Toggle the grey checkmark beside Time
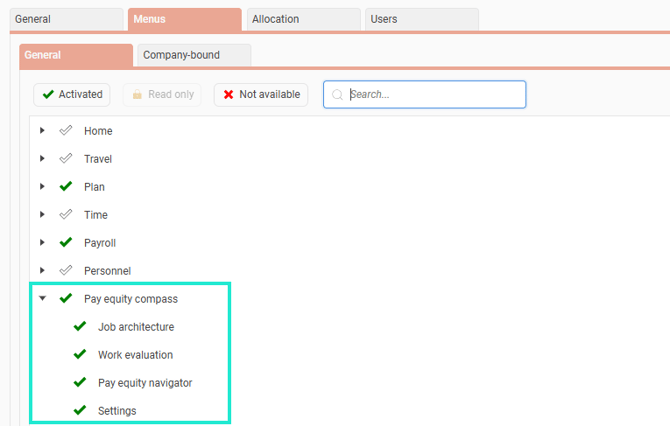The width and height of the screenshot is (670, 426). point(66,214)
